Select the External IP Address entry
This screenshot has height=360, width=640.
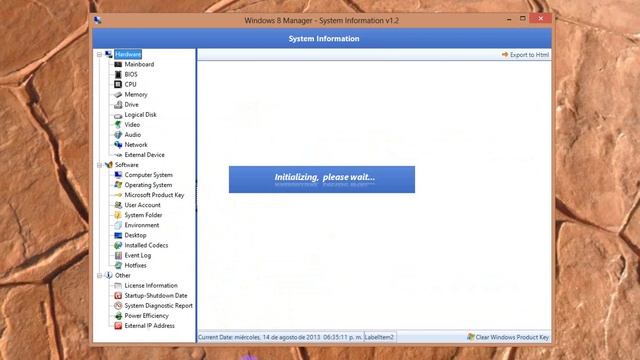pyautogui.click(x=149, y=326)
